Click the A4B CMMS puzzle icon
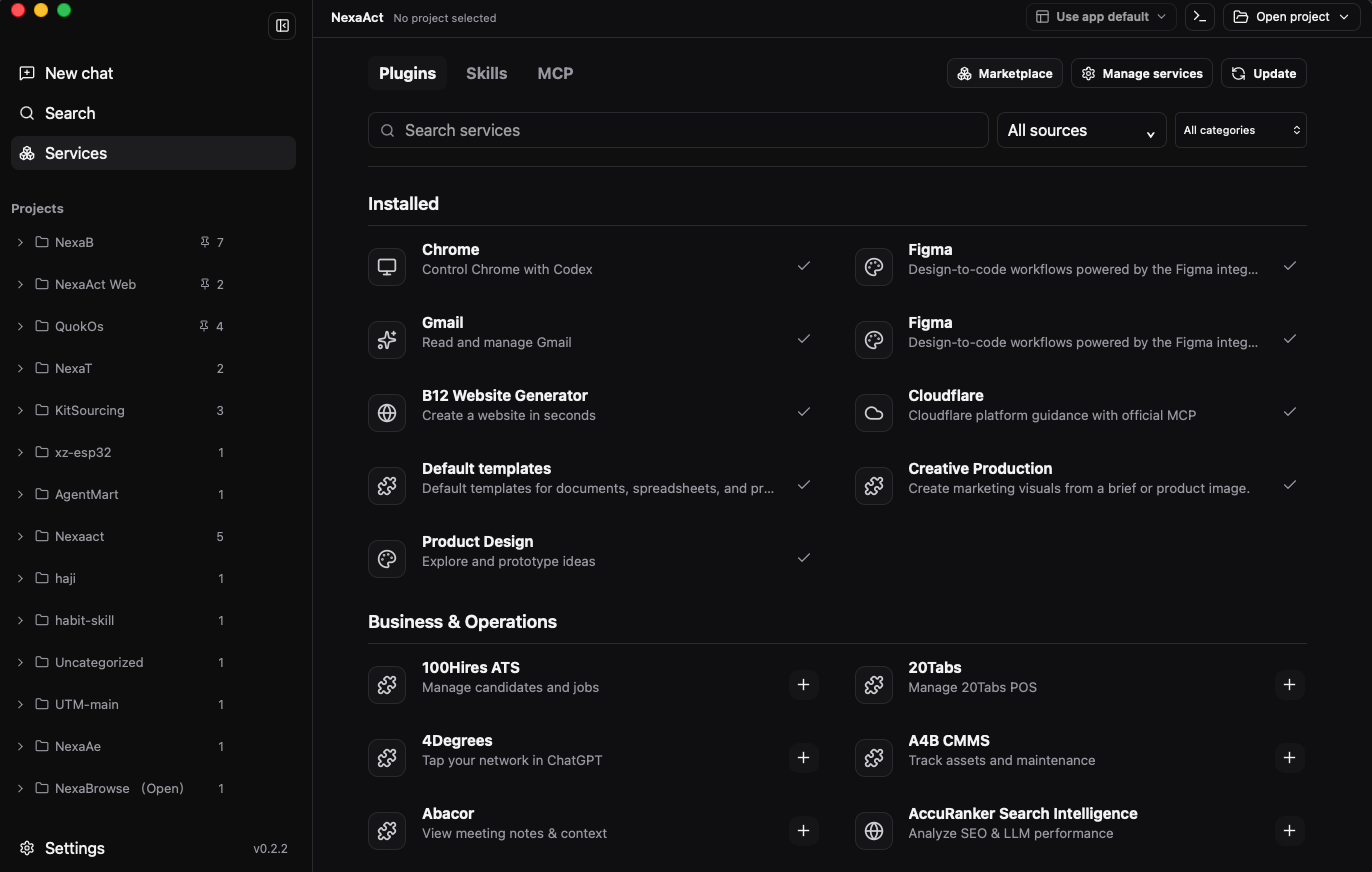The width and height of the screenshot is (1372, 872). point(874,758)
